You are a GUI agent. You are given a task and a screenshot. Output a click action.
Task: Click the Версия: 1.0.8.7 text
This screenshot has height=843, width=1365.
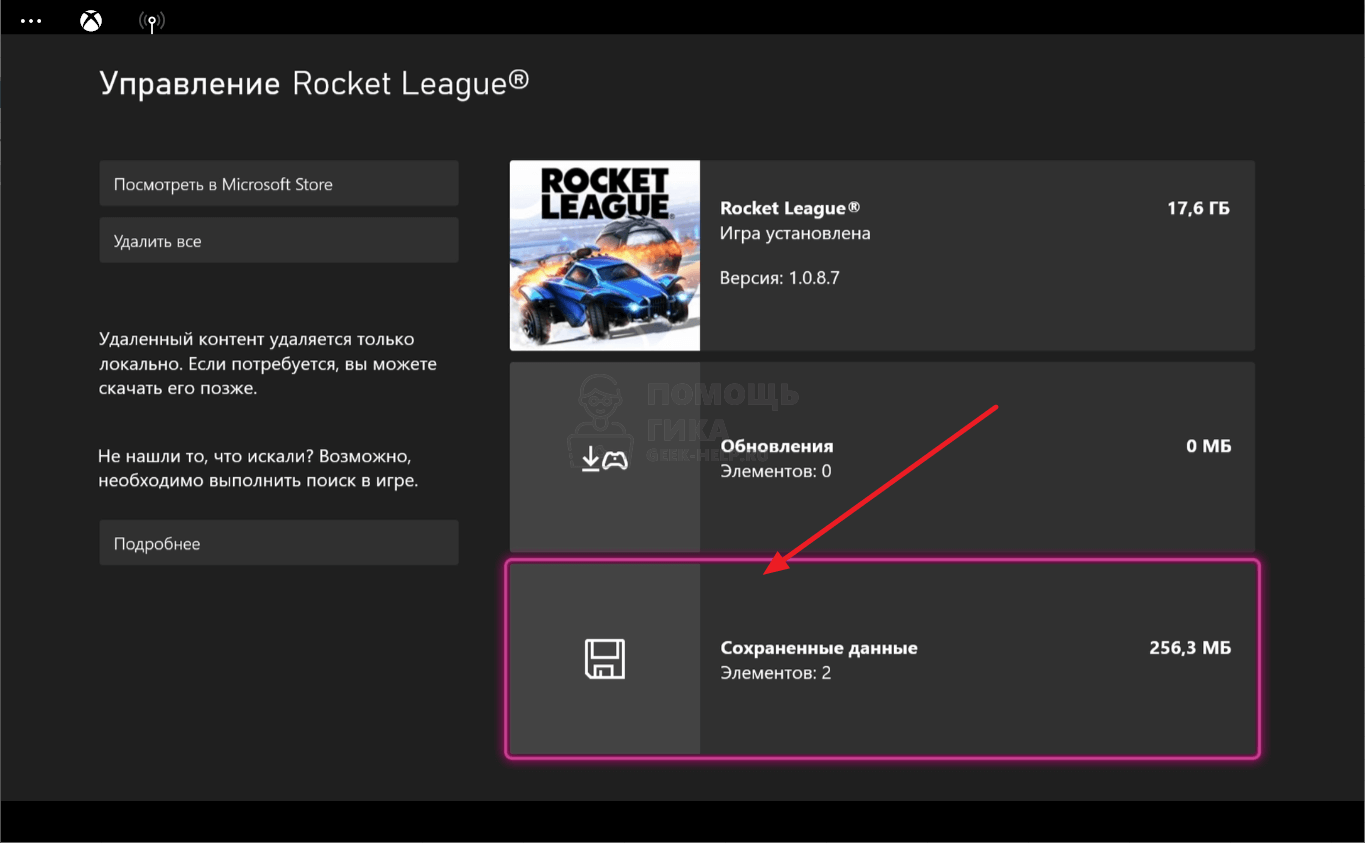coord(780,278)
